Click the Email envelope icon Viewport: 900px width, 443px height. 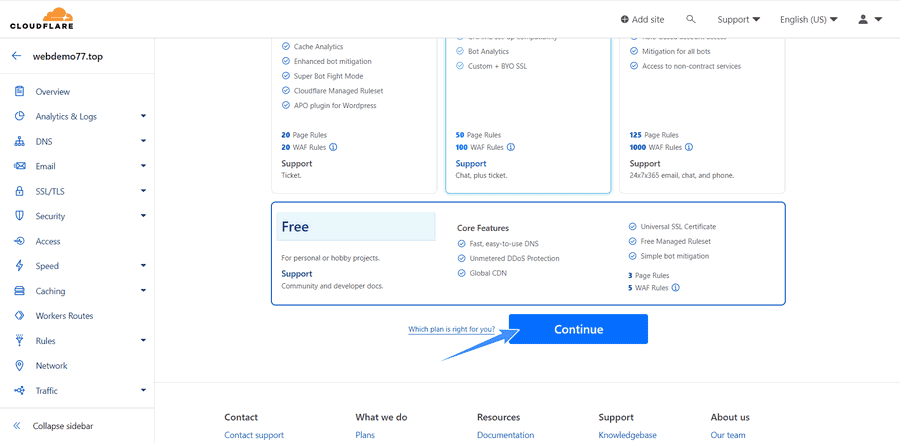pos(20,166)
